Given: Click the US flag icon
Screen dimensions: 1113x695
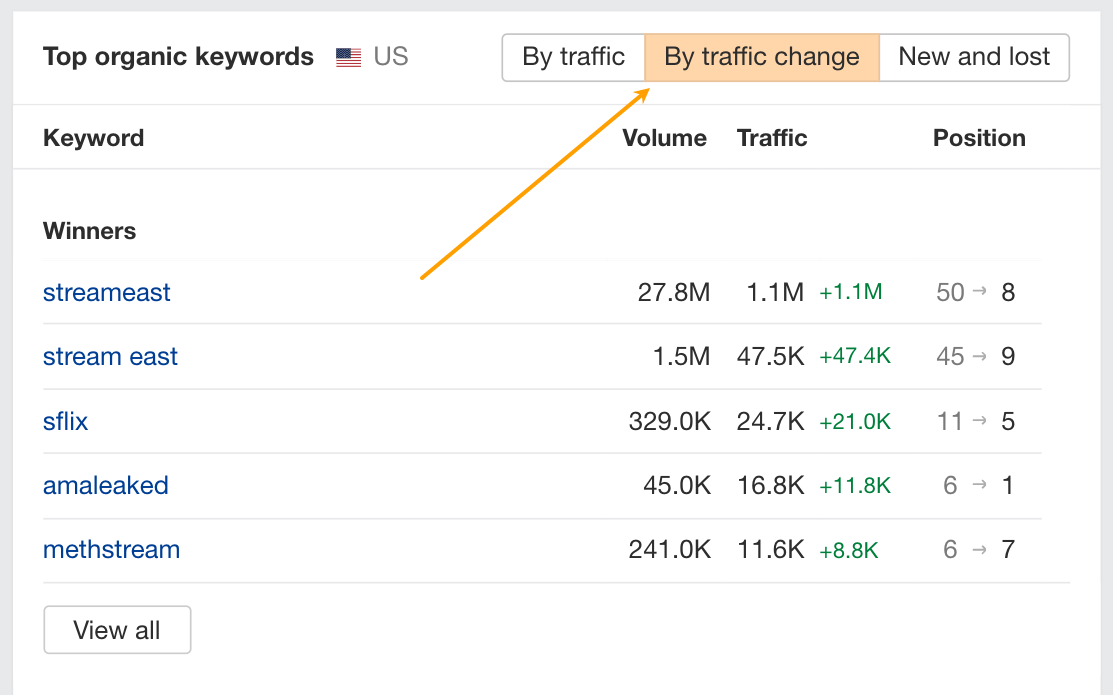Looking at the screenshot, I should click(x=348, y=57).
